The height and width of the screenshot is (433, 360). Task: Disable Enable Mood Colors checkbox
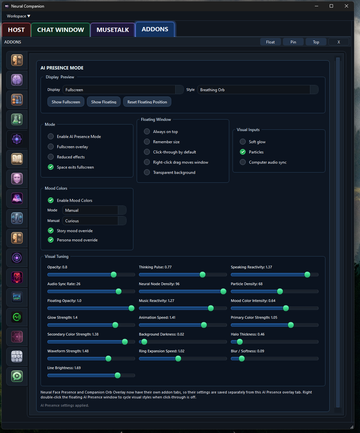[51, 200]
